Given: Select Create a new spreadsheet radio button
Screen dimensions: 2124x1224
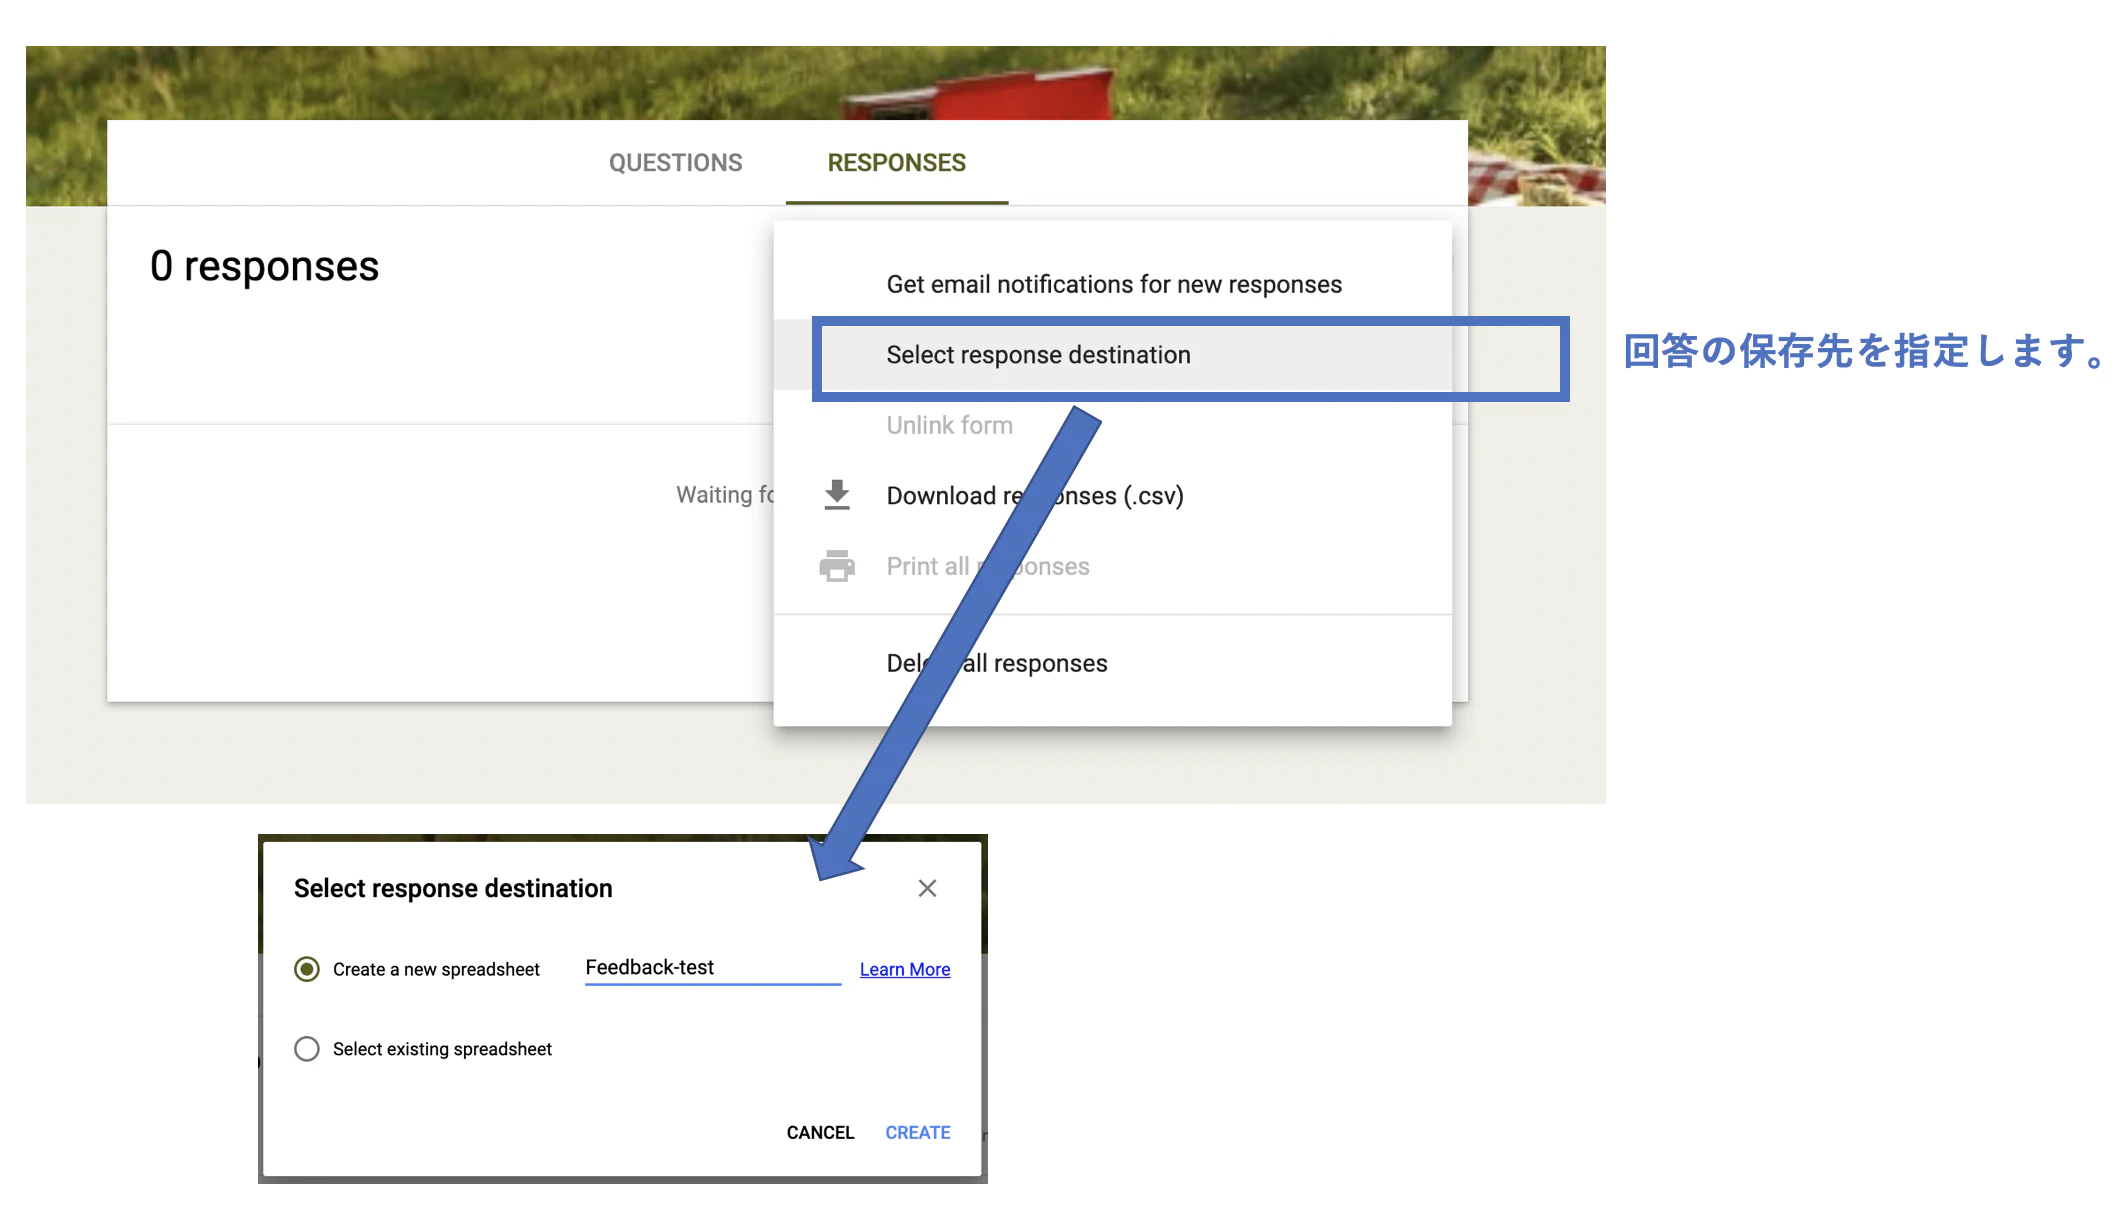Looking at the screenshot, I should pos(307,969).
